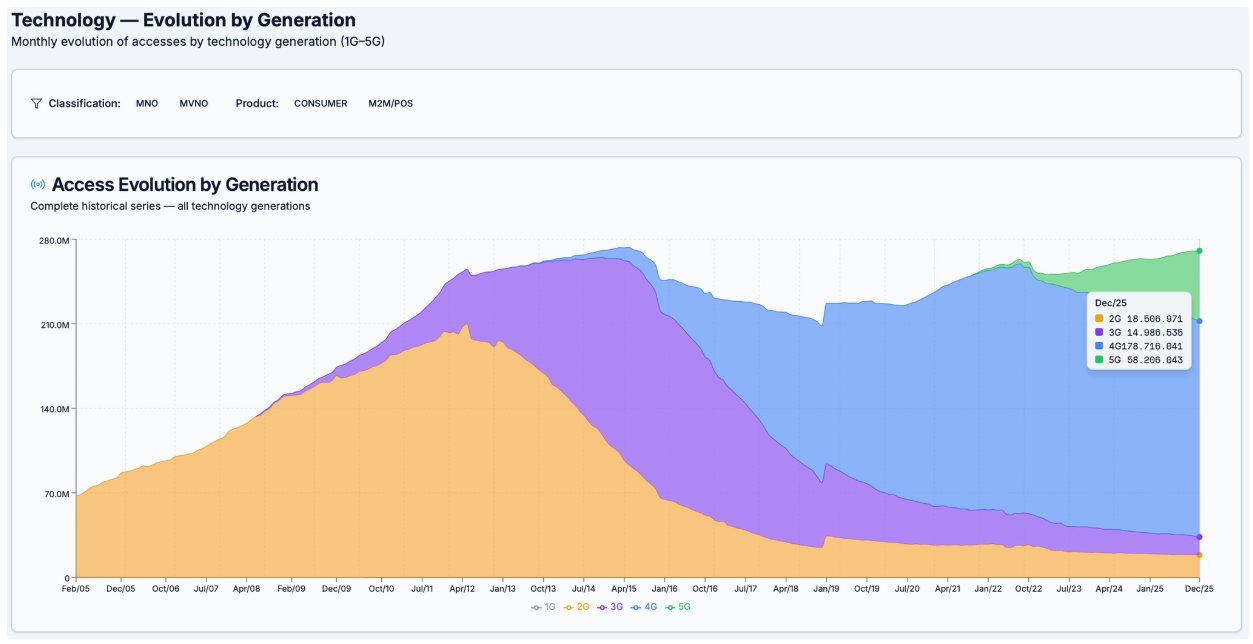Click the signal icon beside Access Evolution title
Viewport: 1253px width, 644px height.
(38, 185)
